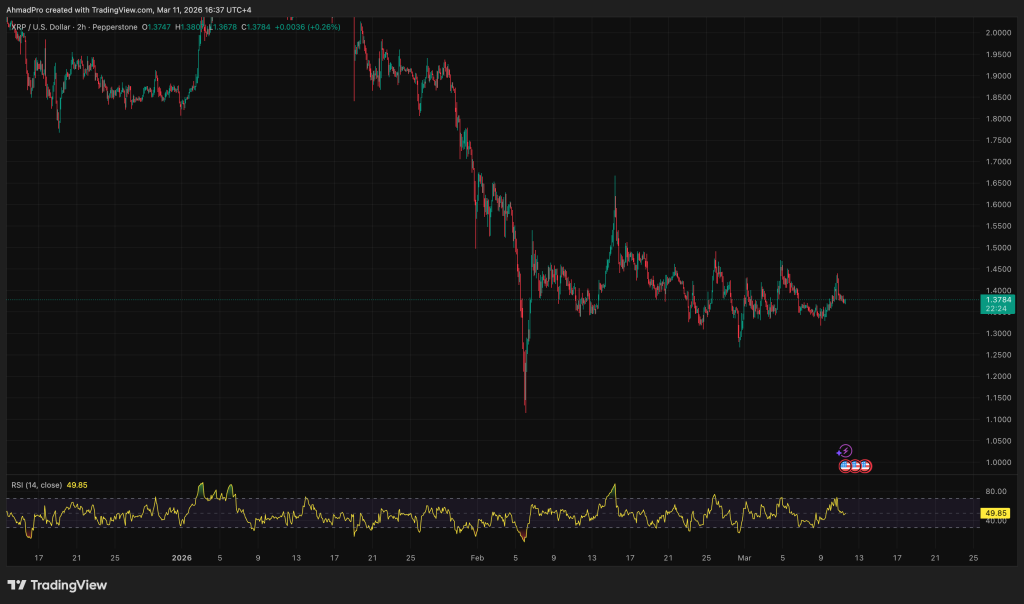Open the leftmost US flag economic event
The width and height of the screenshot is (1024, 604).
coord(845,466)
